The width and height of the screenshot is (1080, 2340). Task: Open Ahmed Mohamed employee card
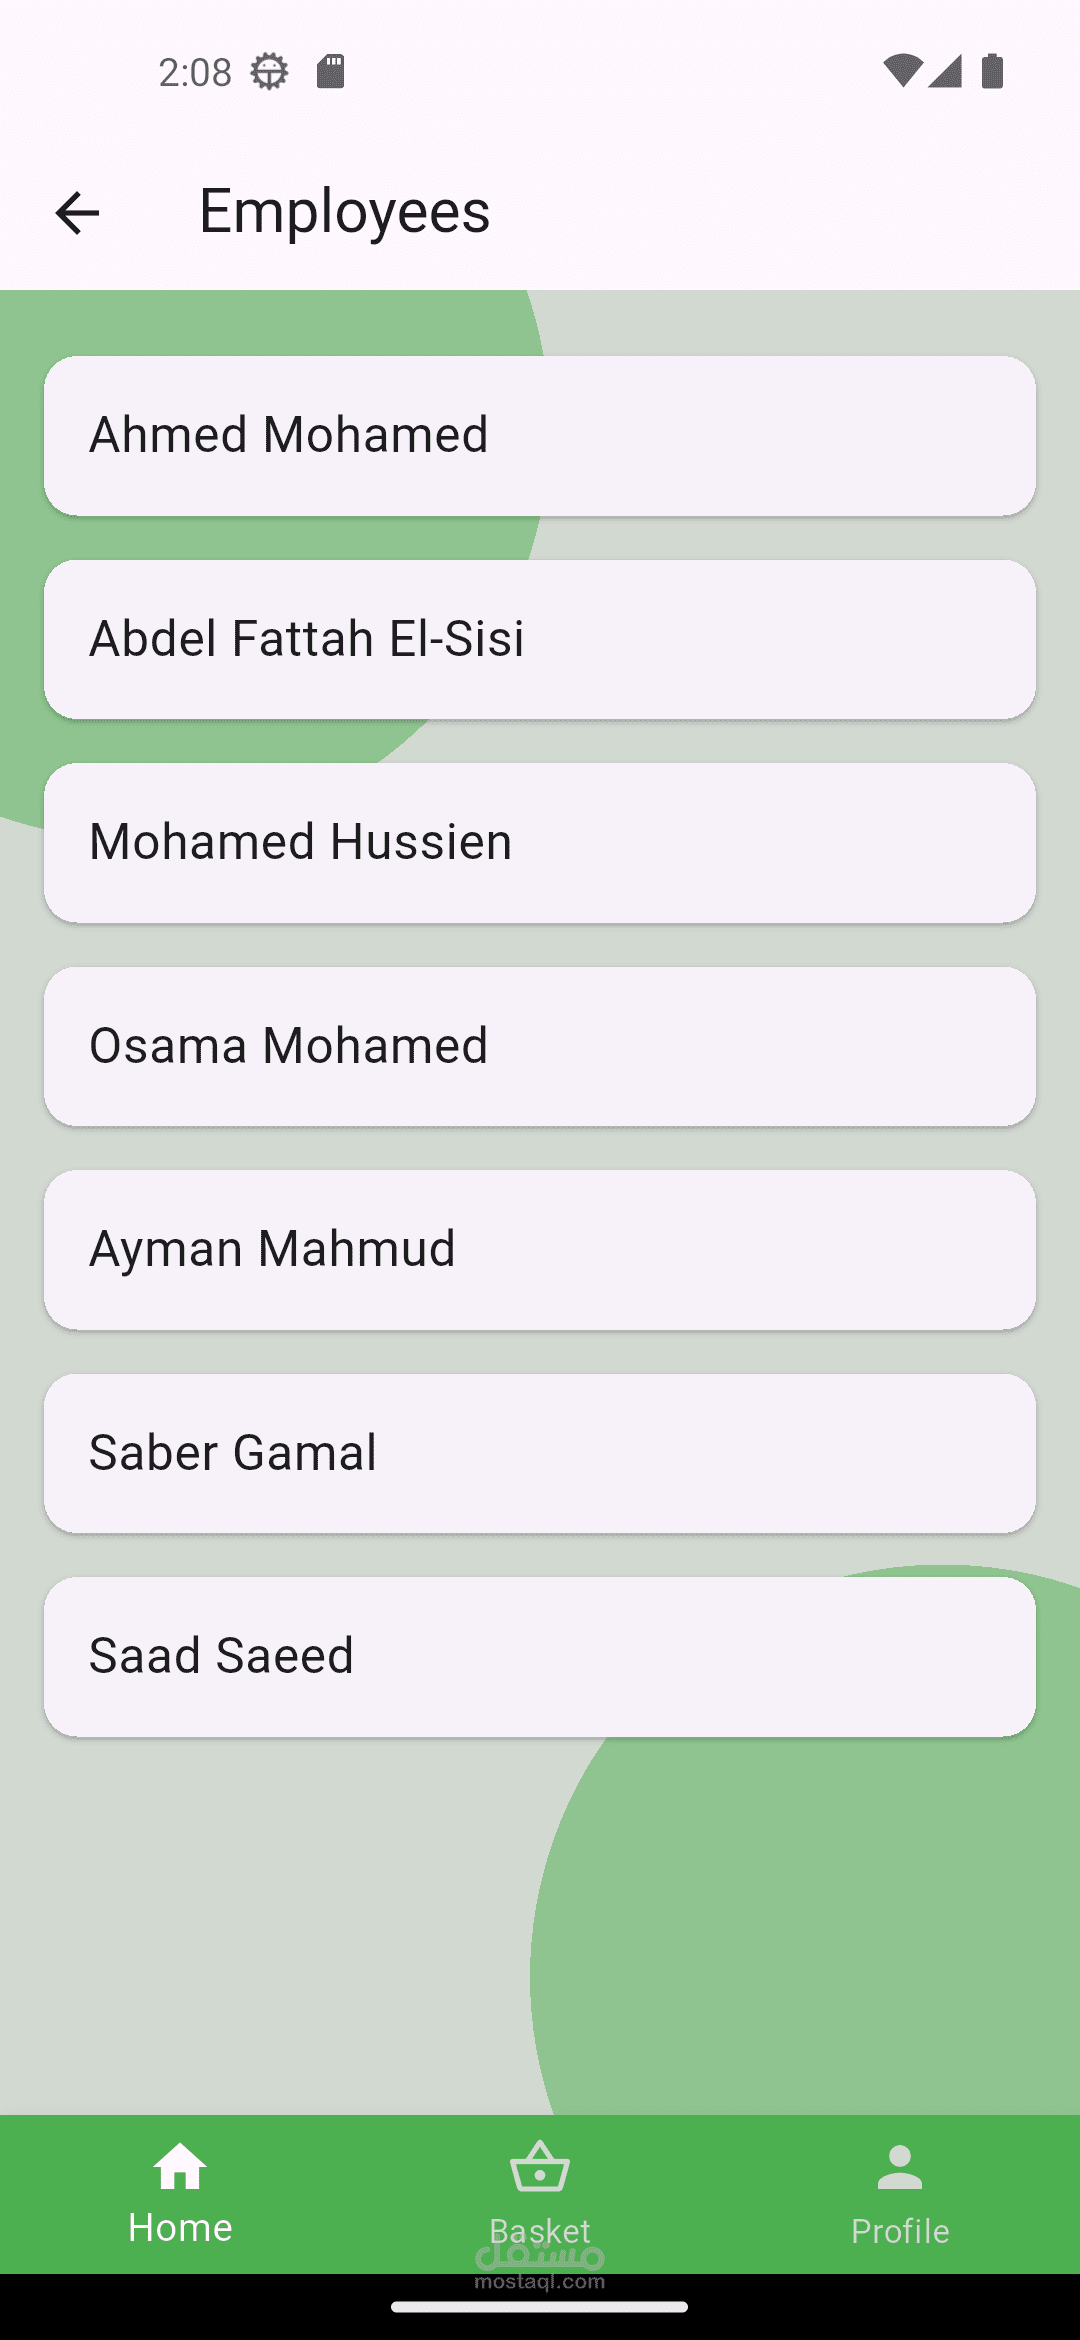click(x=540, y=436)
